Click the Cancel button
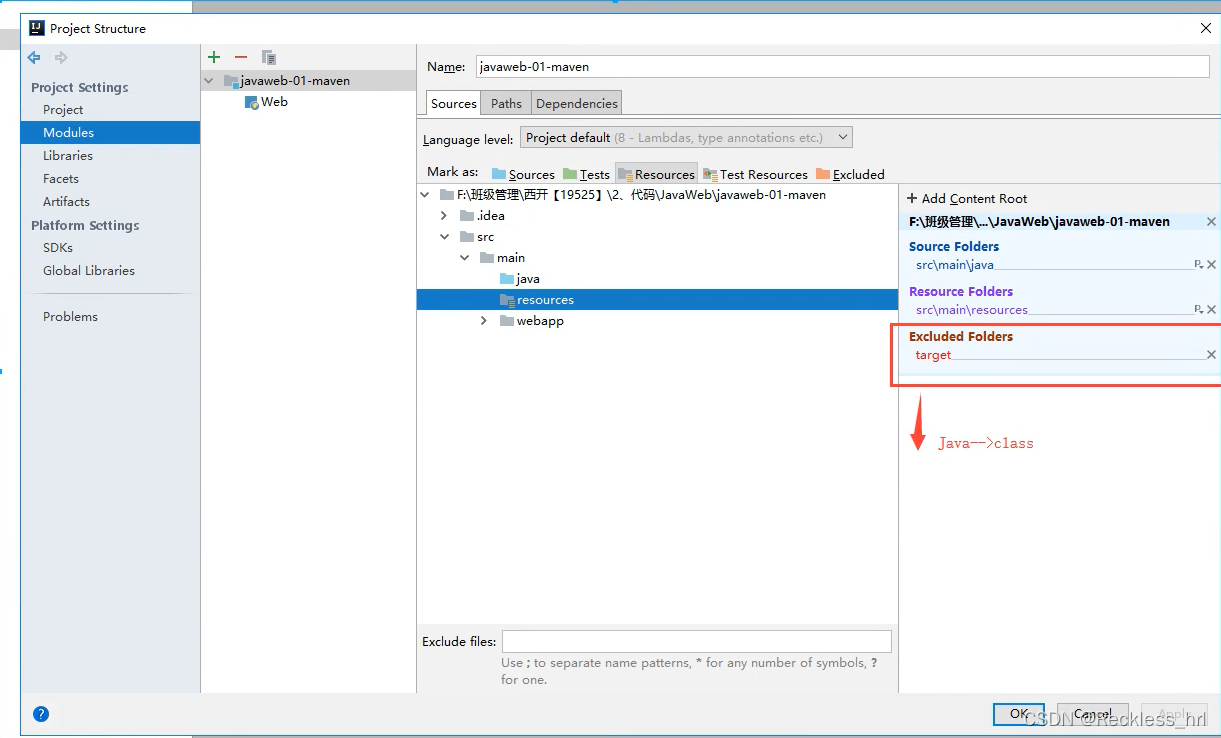The width and height of the screenshot is (1221, 738). 1093,714
